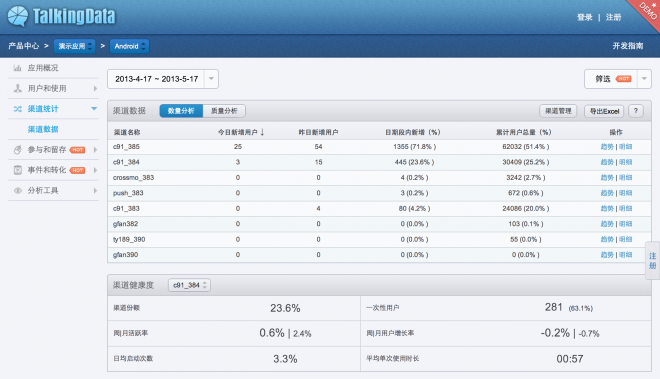This screenshot has height=379, width=660.
Task: Click 产品中心 breadcrumb
Action: (x=24, y=45)
